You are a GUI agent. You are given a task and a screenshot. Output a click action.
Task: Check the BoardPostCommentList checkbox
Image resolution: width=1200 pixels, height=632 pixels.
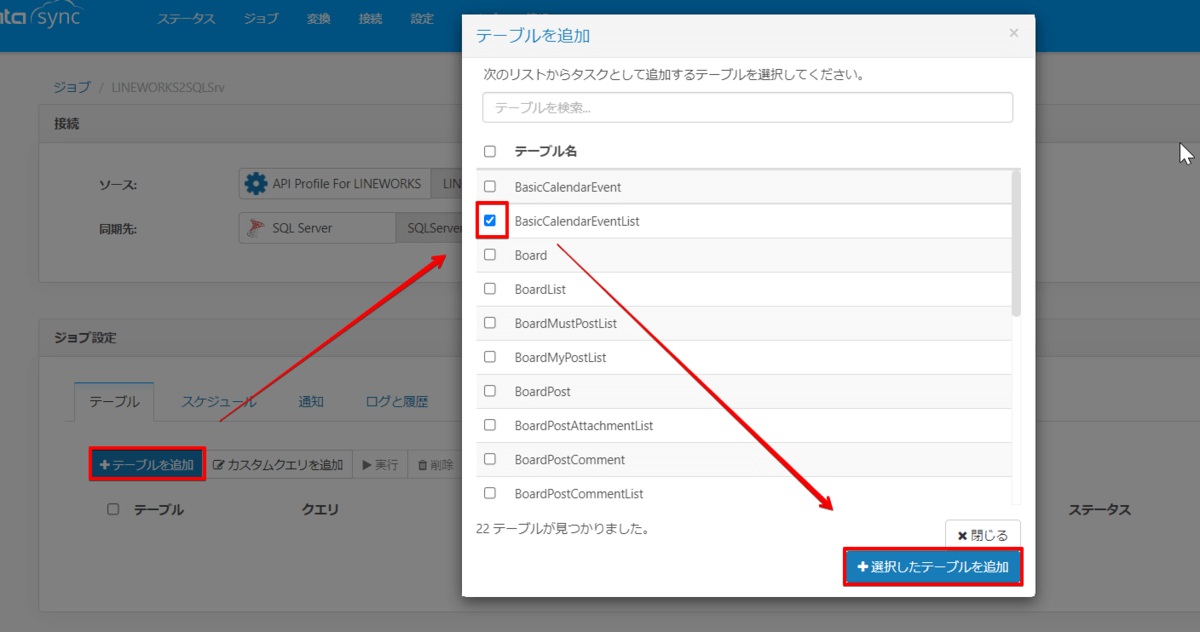(490, 492)
